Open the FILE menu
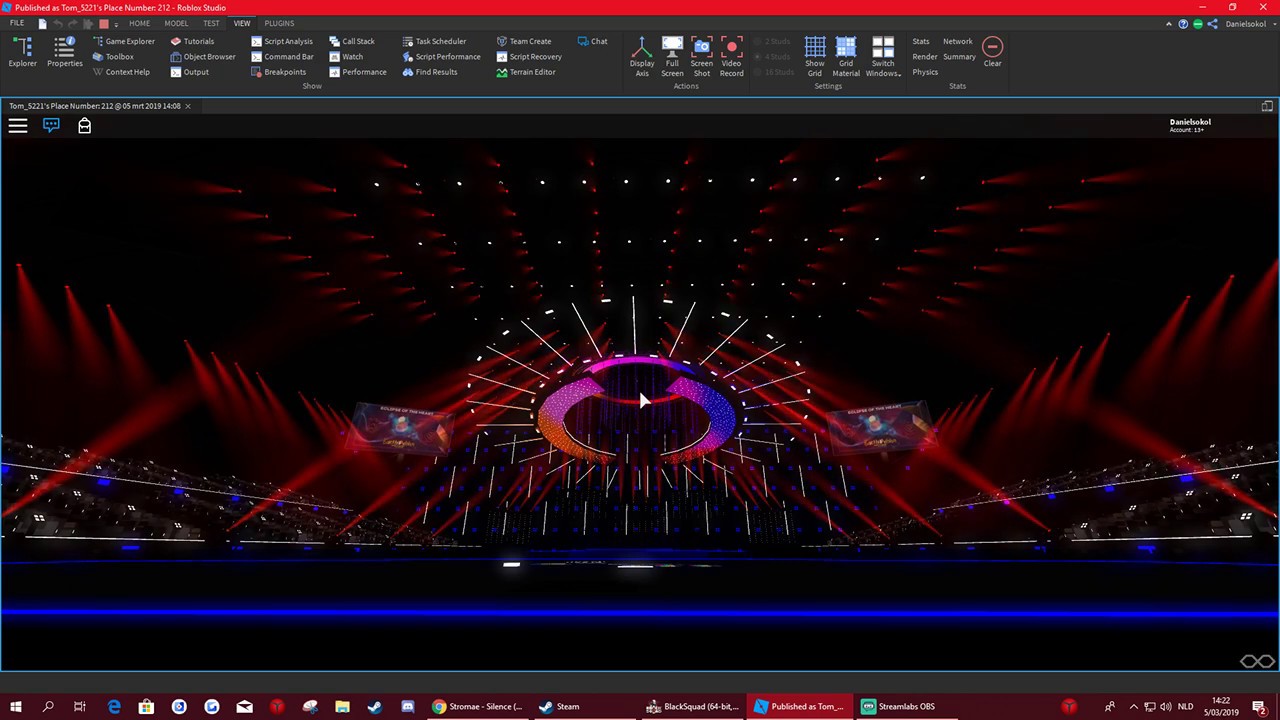The height and width of the screenshot is (720, 1280). coord(17,23)
